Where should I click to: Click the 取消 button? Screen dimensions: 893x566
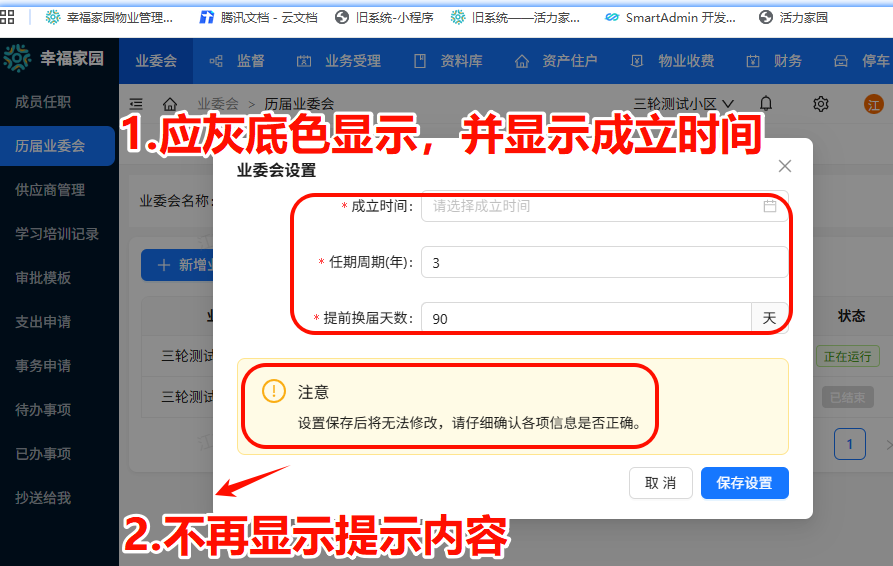point(661,483)
